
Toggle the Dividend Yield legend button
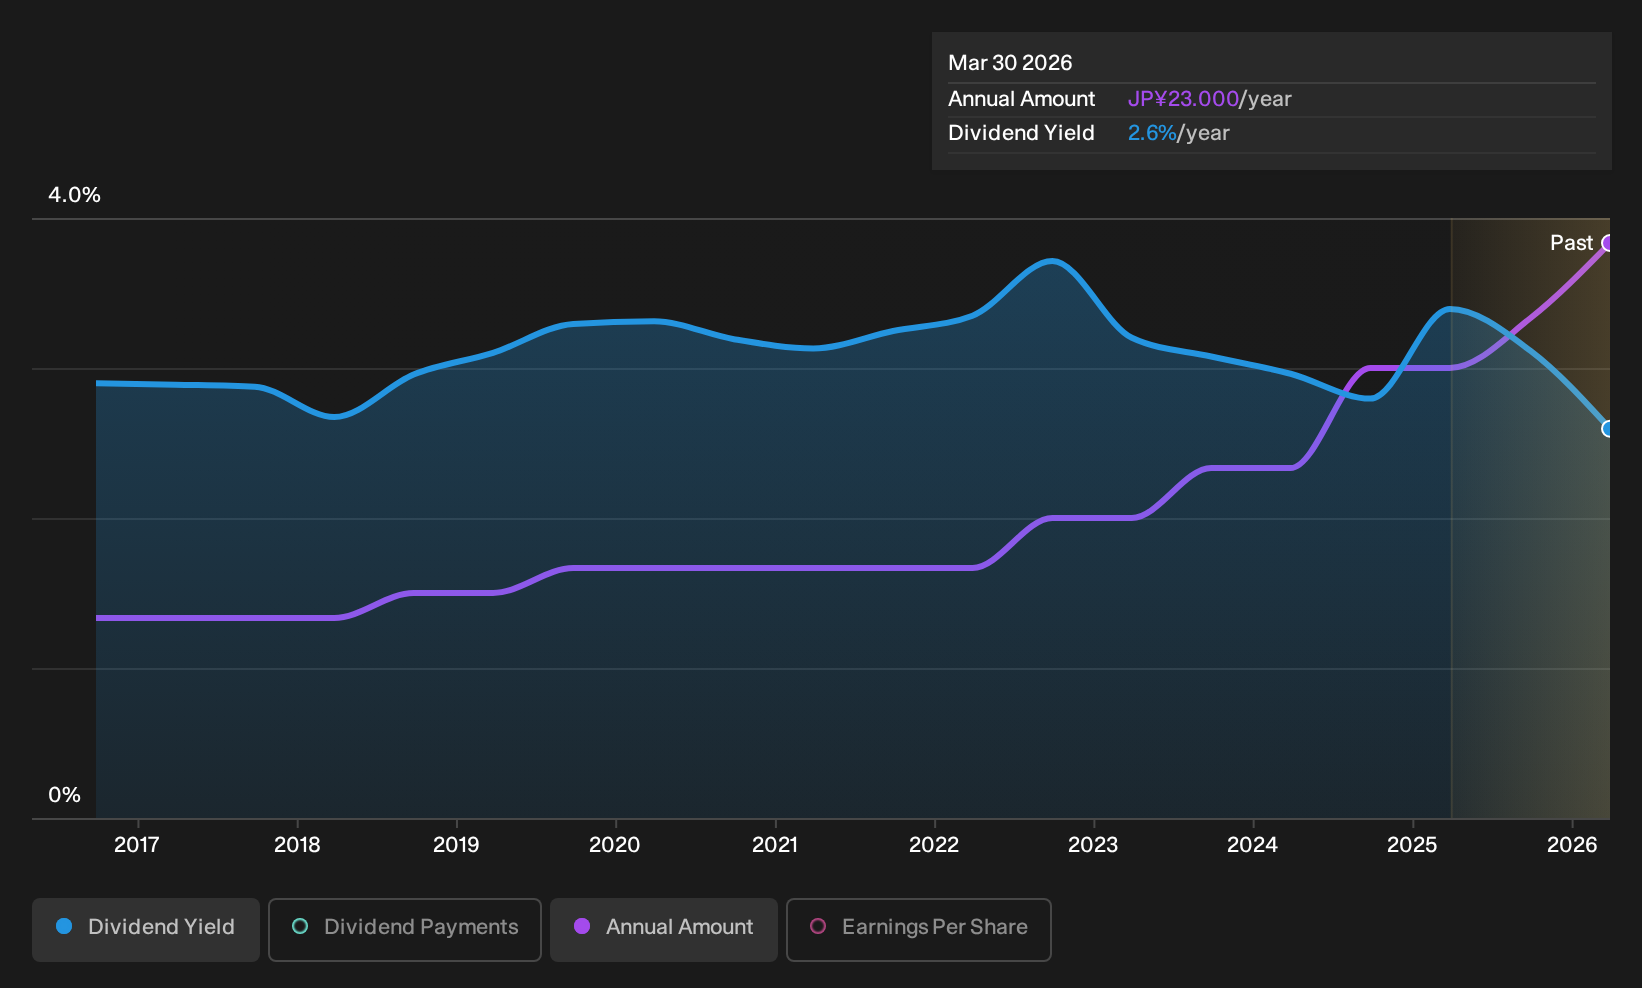146,930
